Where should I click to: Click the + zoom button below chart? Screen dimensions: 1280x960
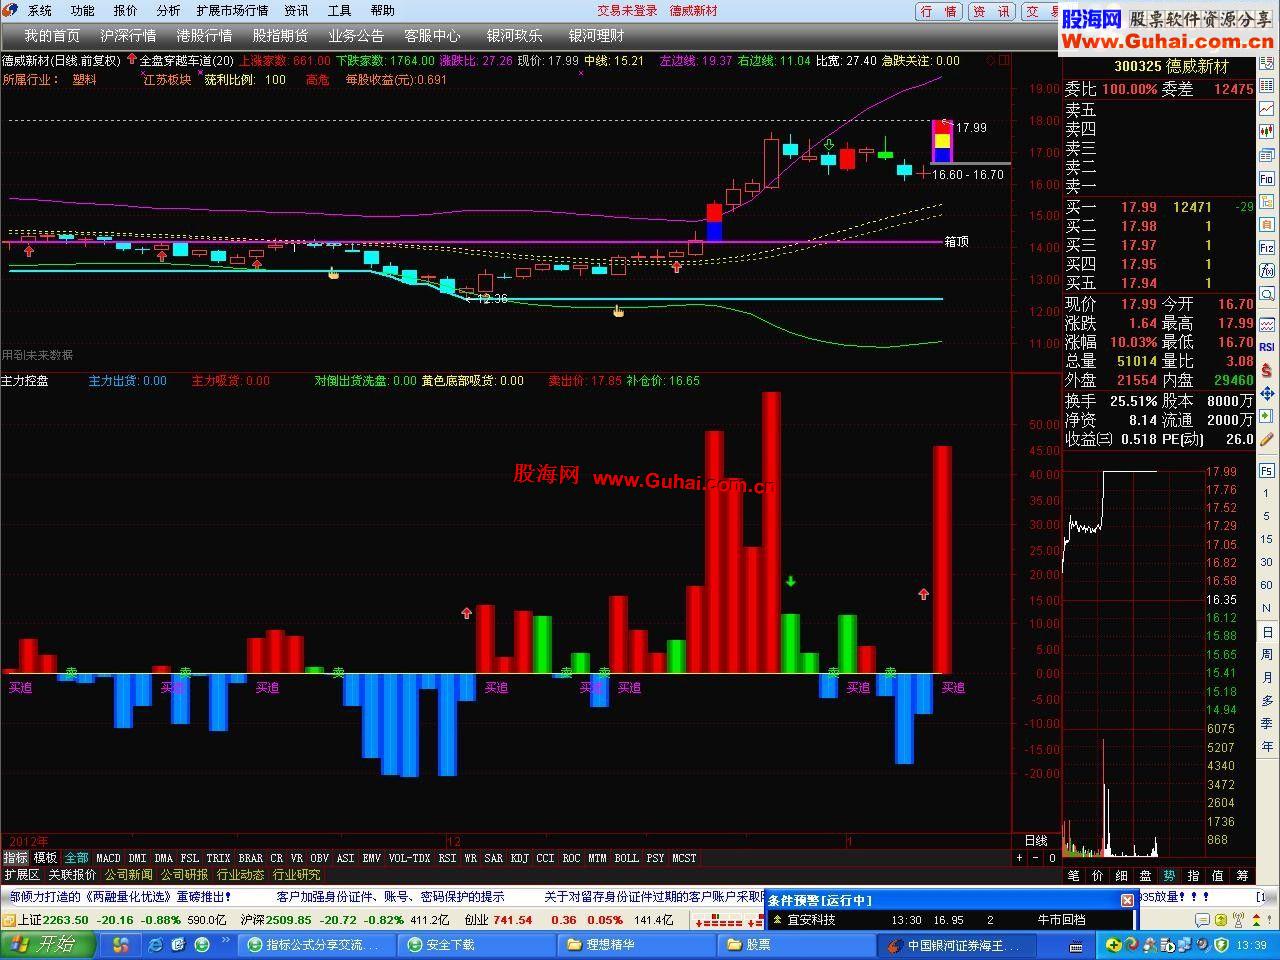click(1020, 858)
